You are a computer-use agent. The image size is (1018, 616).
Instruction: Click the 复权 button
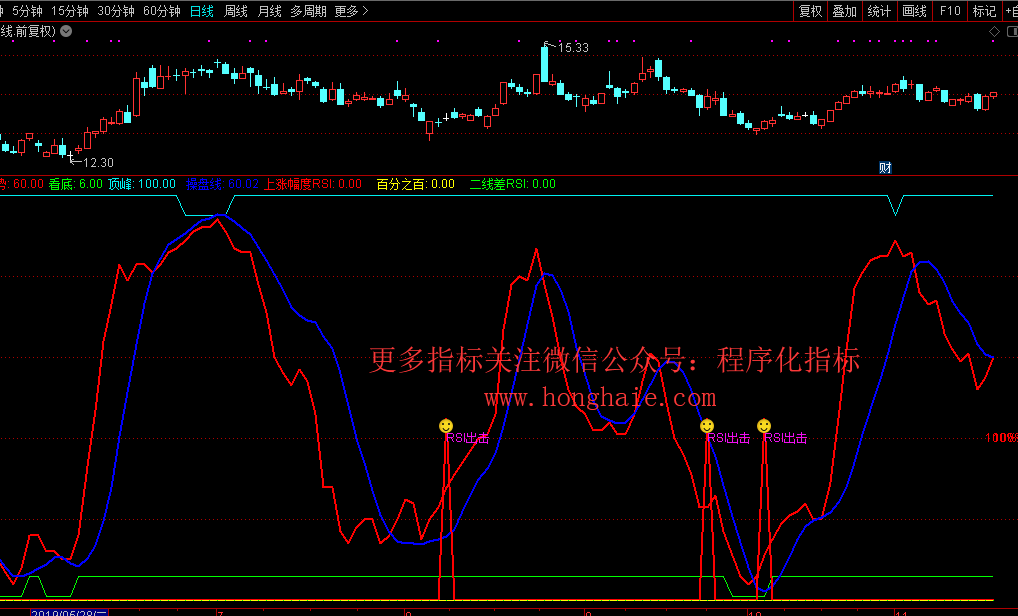pos(810,11)
